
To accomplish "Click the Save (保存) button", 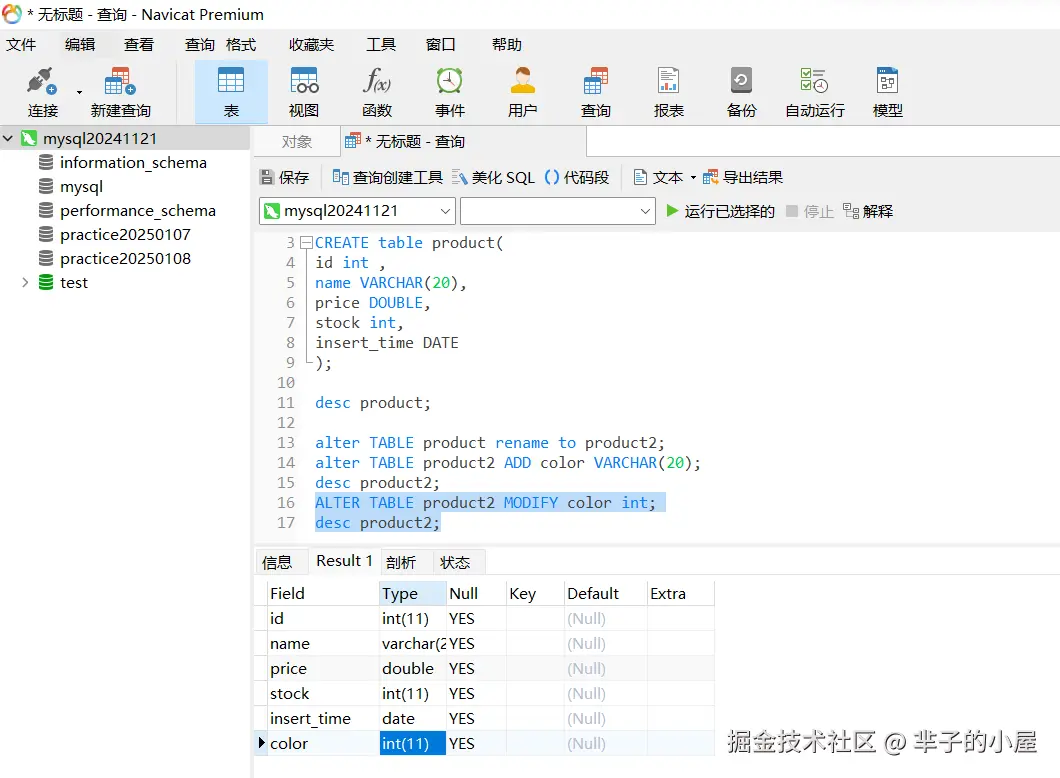I will 285,177.
